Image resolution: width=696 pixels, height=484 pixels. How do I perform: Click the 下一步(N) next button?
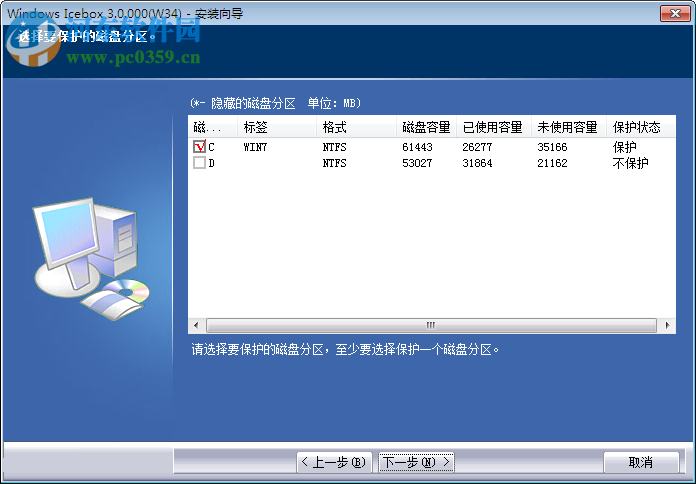416,462
